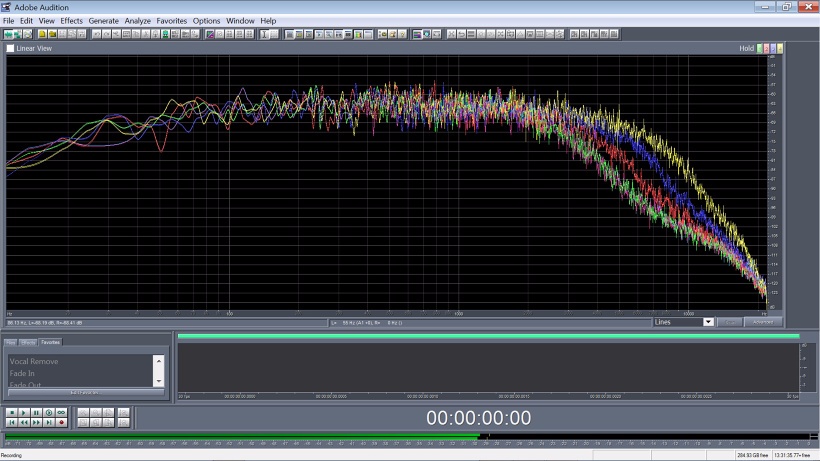Click favorites list scroll-up arrow
Viewport: 820px width, 461px height.
[159, 361]
